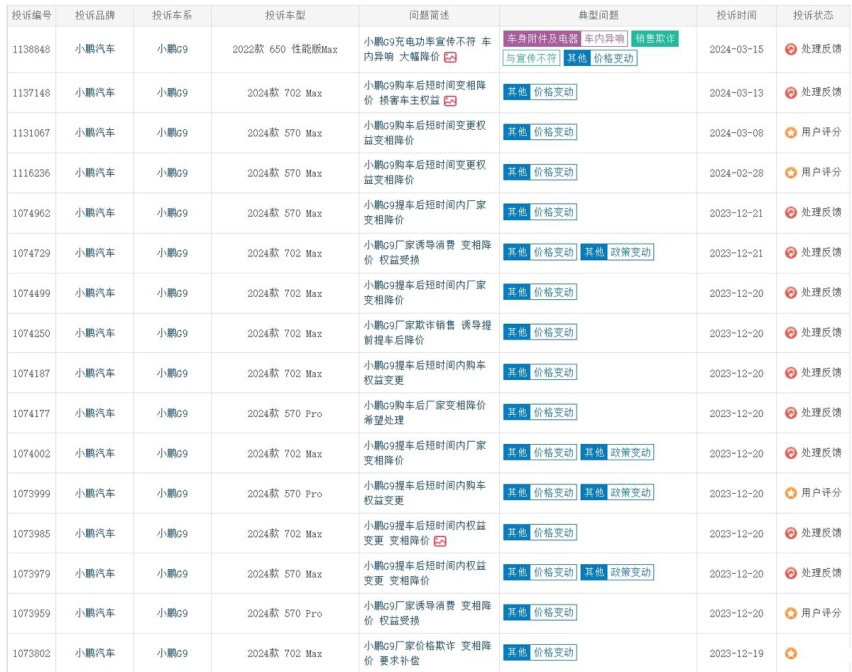Open the complaint description for 1131067

(425, 133)
